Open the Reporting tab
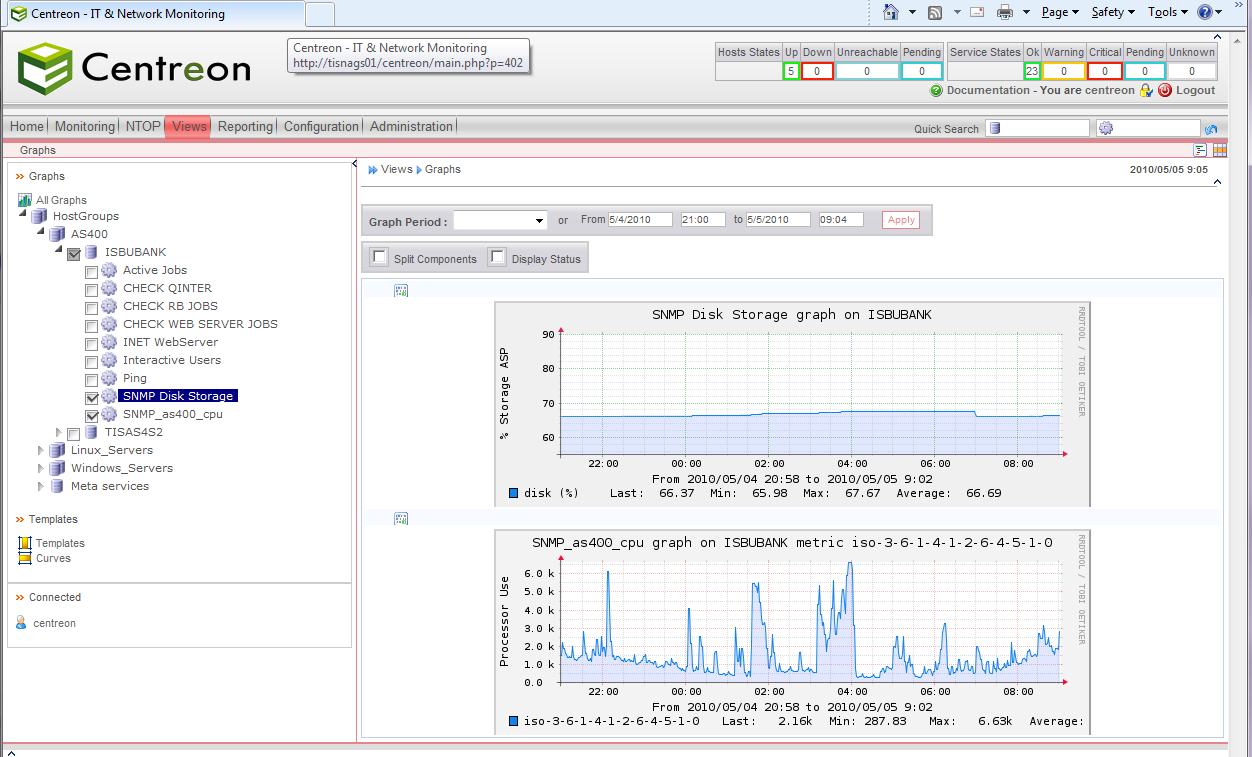1252x757 pixels. [x=246, y=126]
